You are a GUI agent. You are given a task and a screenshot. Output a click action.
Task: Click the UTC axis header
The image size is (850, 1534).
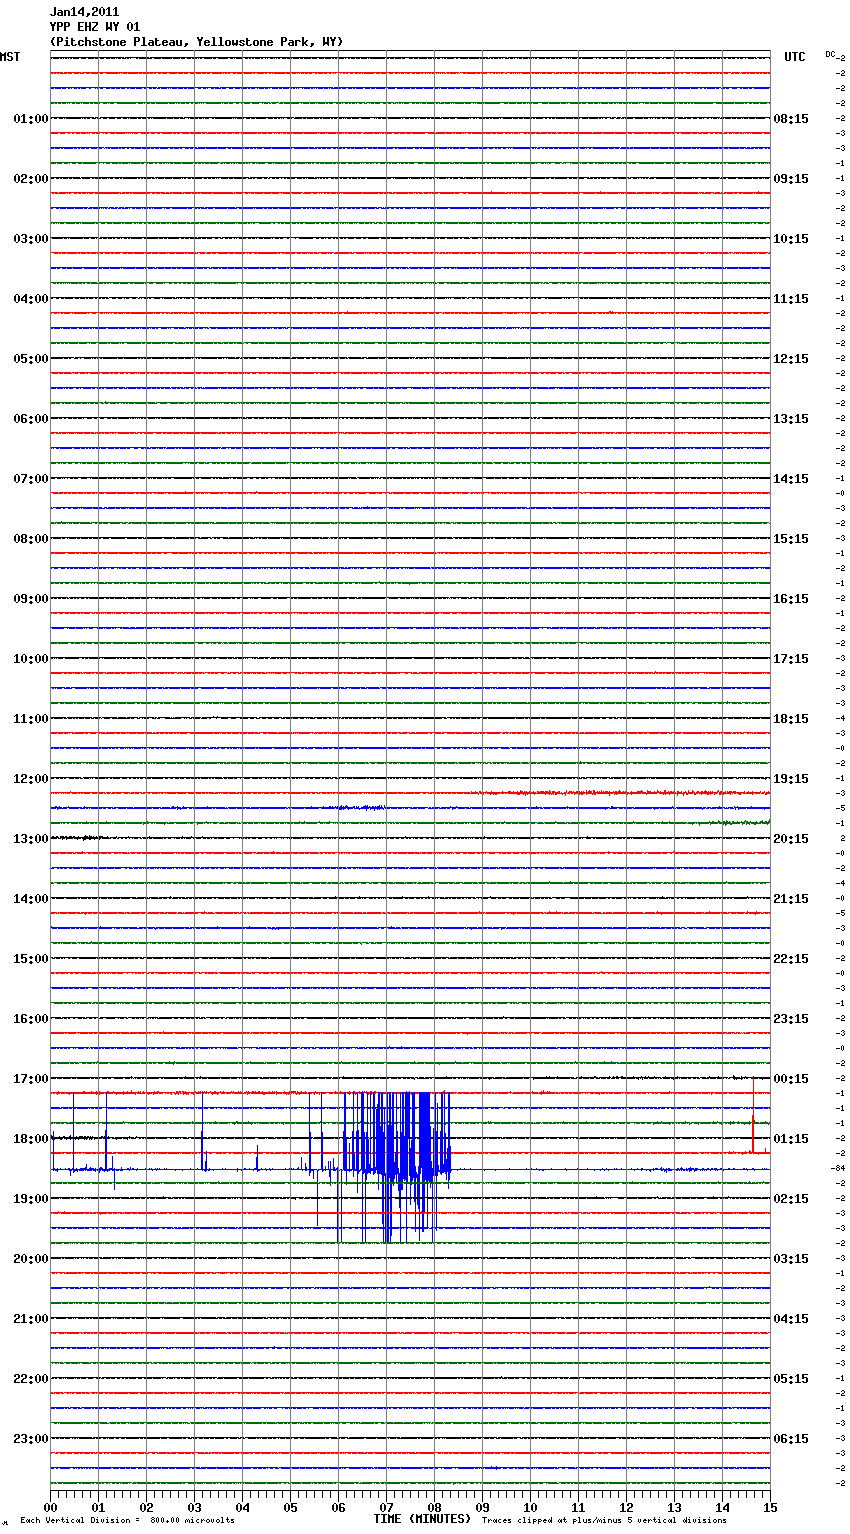[x=795, y=57]
